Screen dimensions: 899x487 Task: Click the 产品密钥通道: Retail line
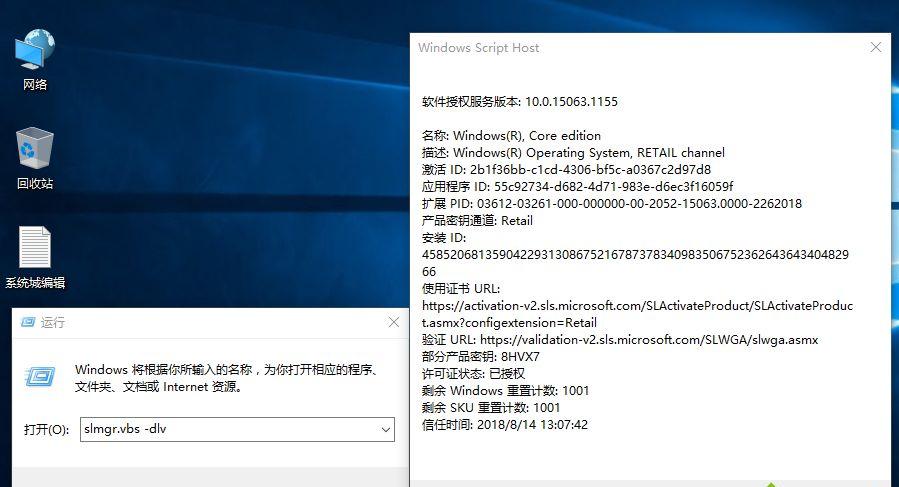(477, 221)
